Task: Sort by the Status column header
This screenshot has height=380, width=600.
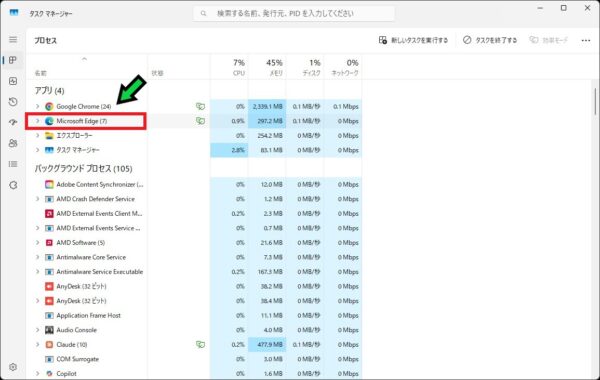Action: 179,67
